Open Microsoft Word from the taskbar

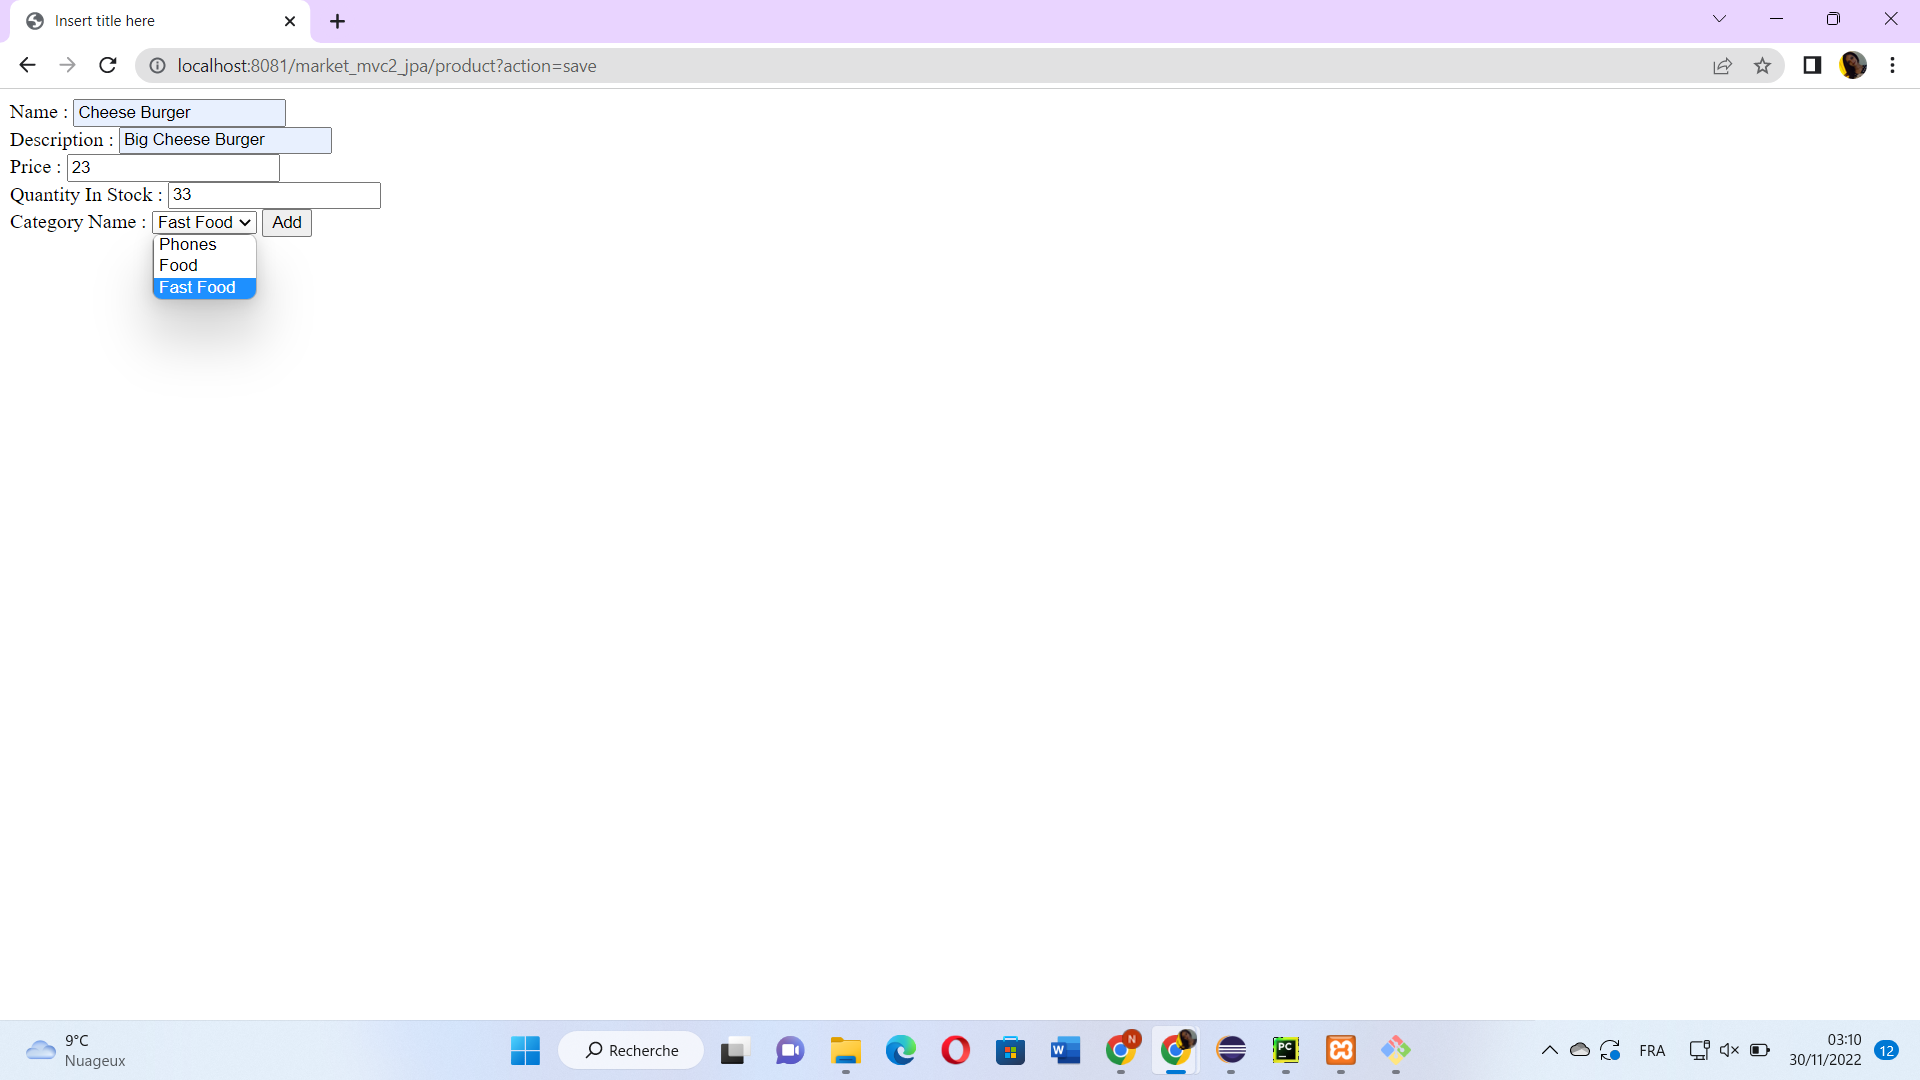point(1065,1050)
